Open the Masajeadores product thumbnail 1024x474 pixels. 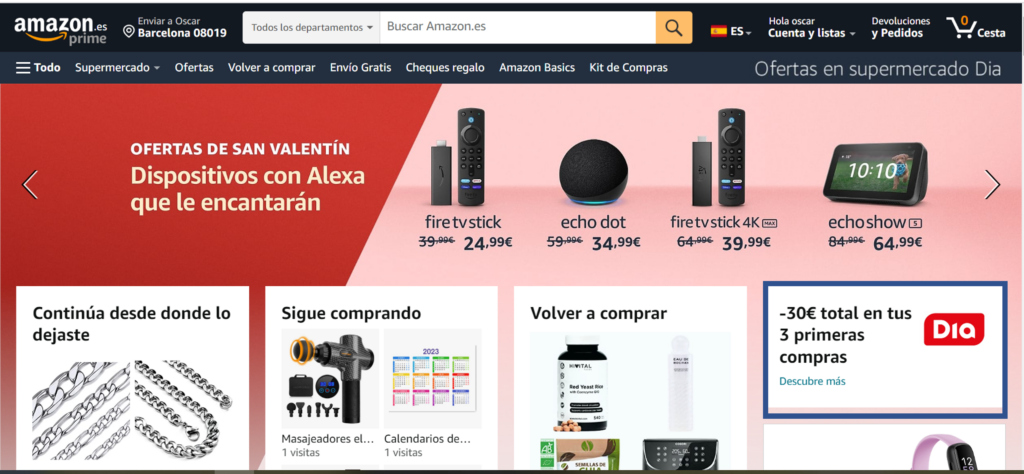point(330,379)
